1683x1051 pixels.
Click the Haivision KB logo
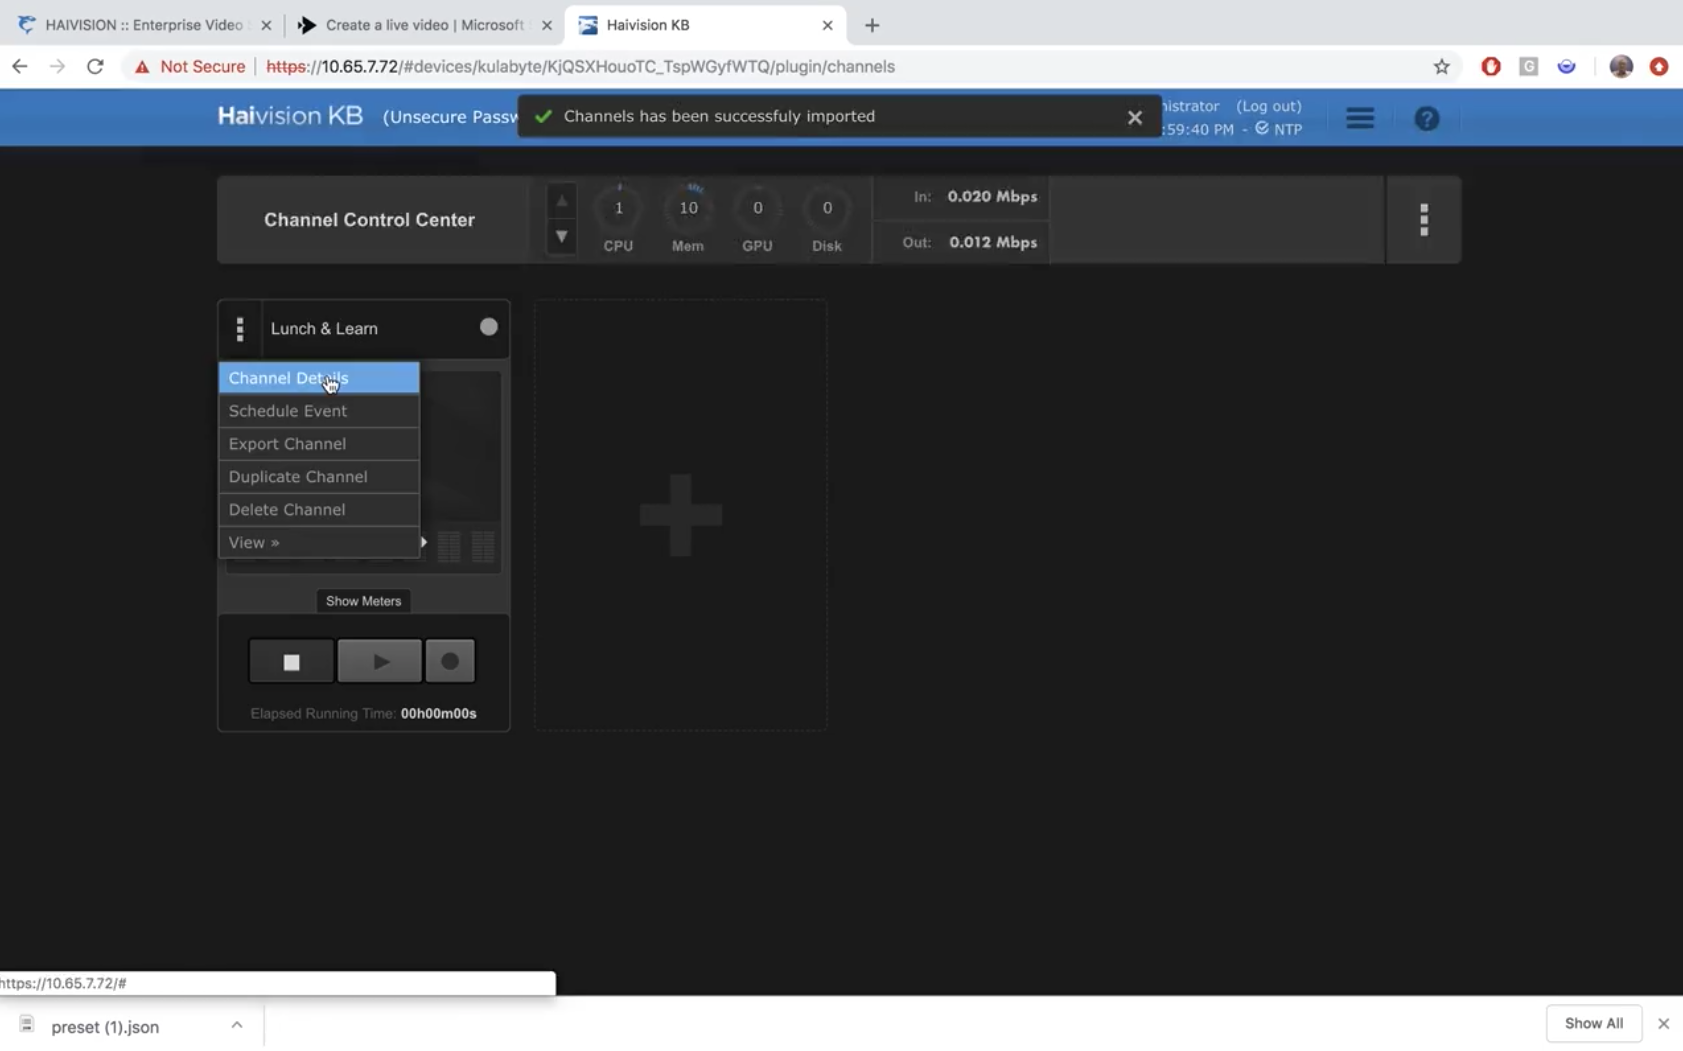(x=290, y=116)
